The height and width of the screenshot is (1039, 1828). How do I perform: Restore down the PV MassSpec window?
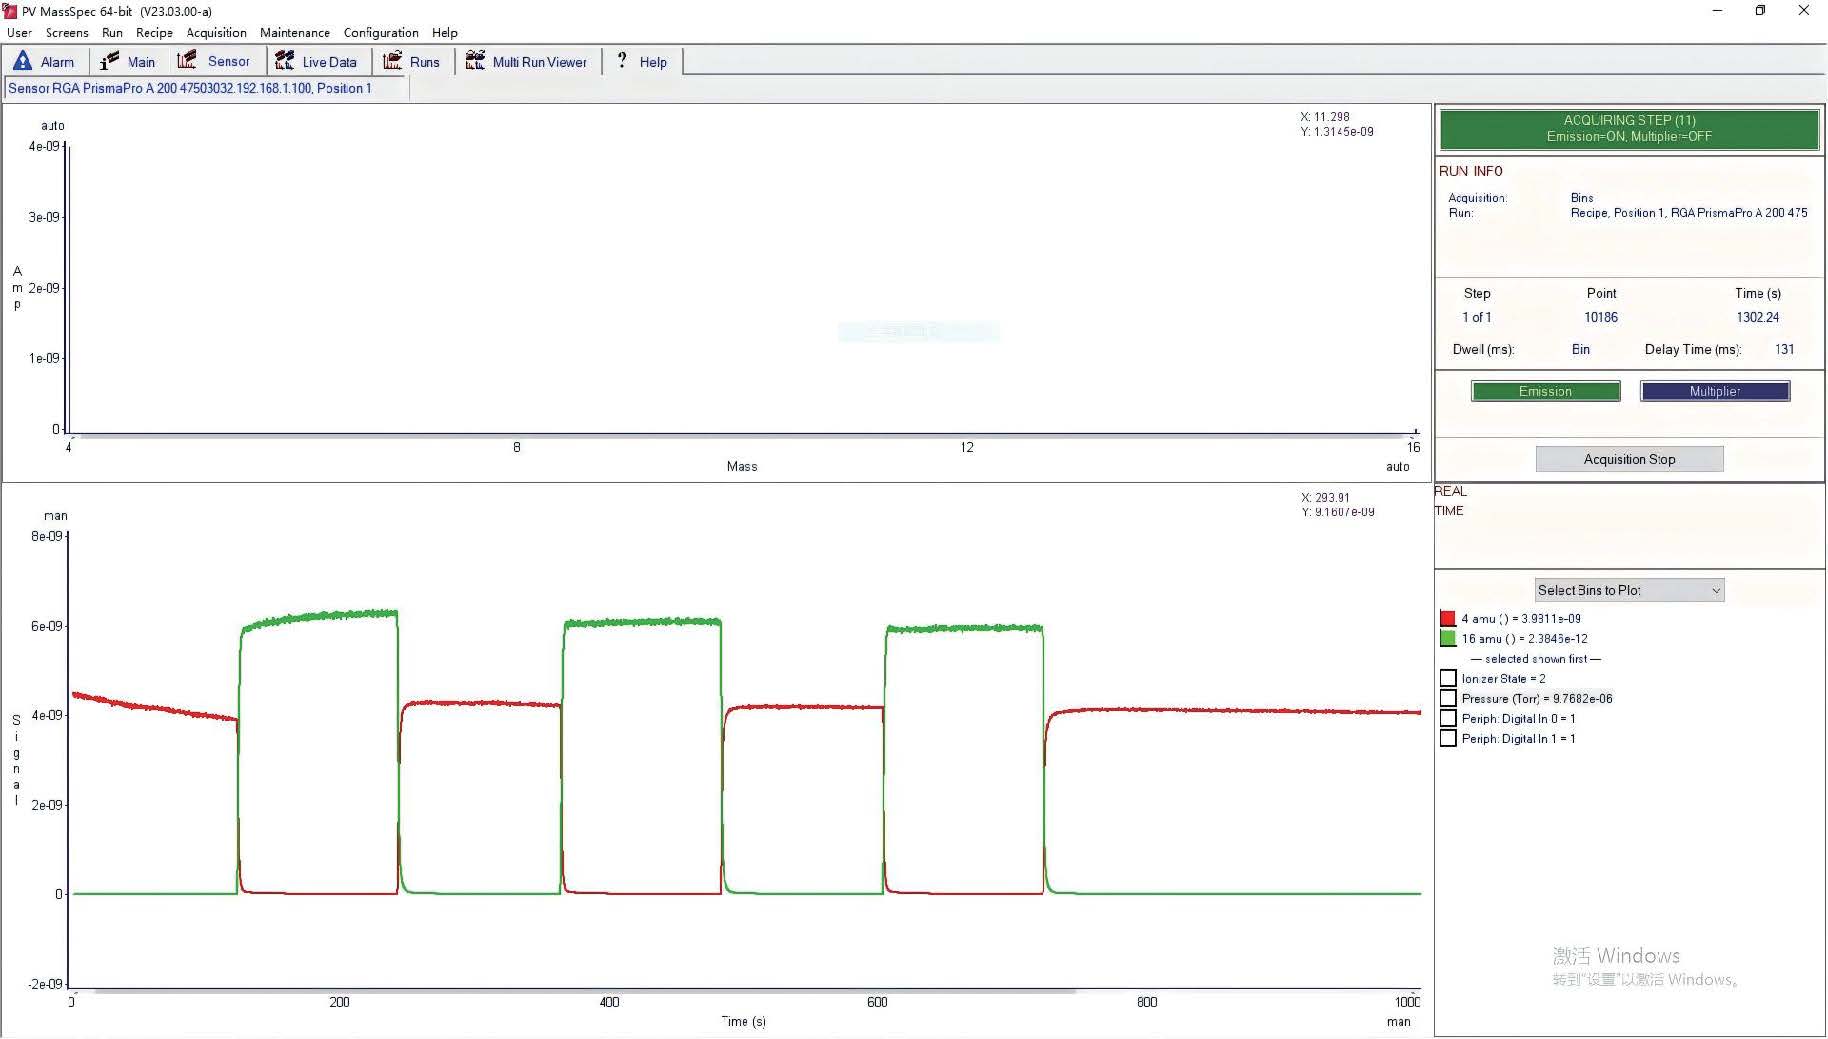1761,11
